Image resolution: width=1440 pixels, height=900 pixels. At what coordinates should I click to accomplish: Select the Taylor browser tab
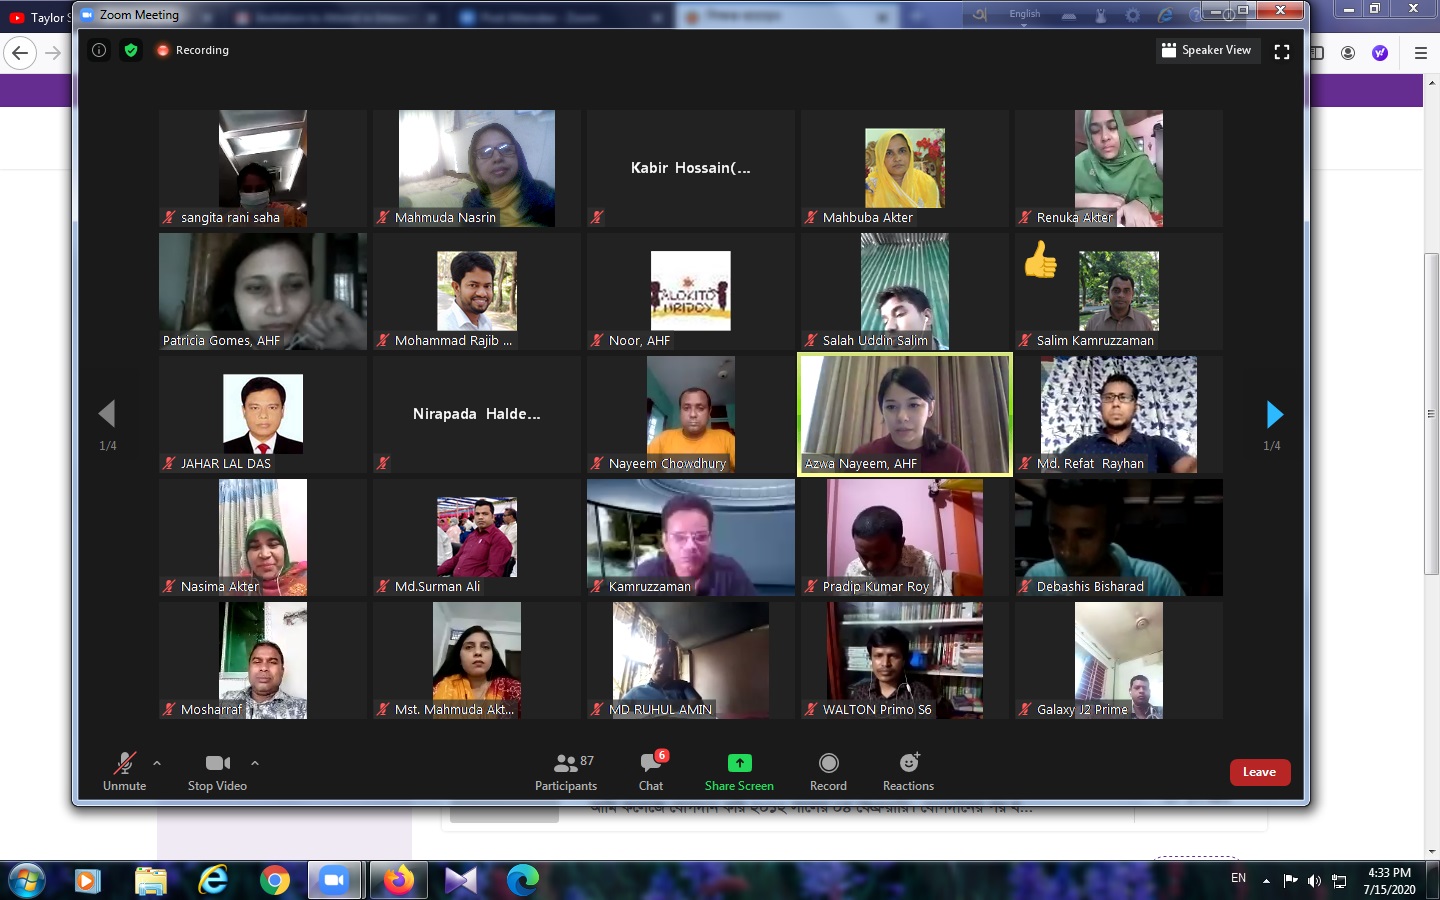point(38,17)
